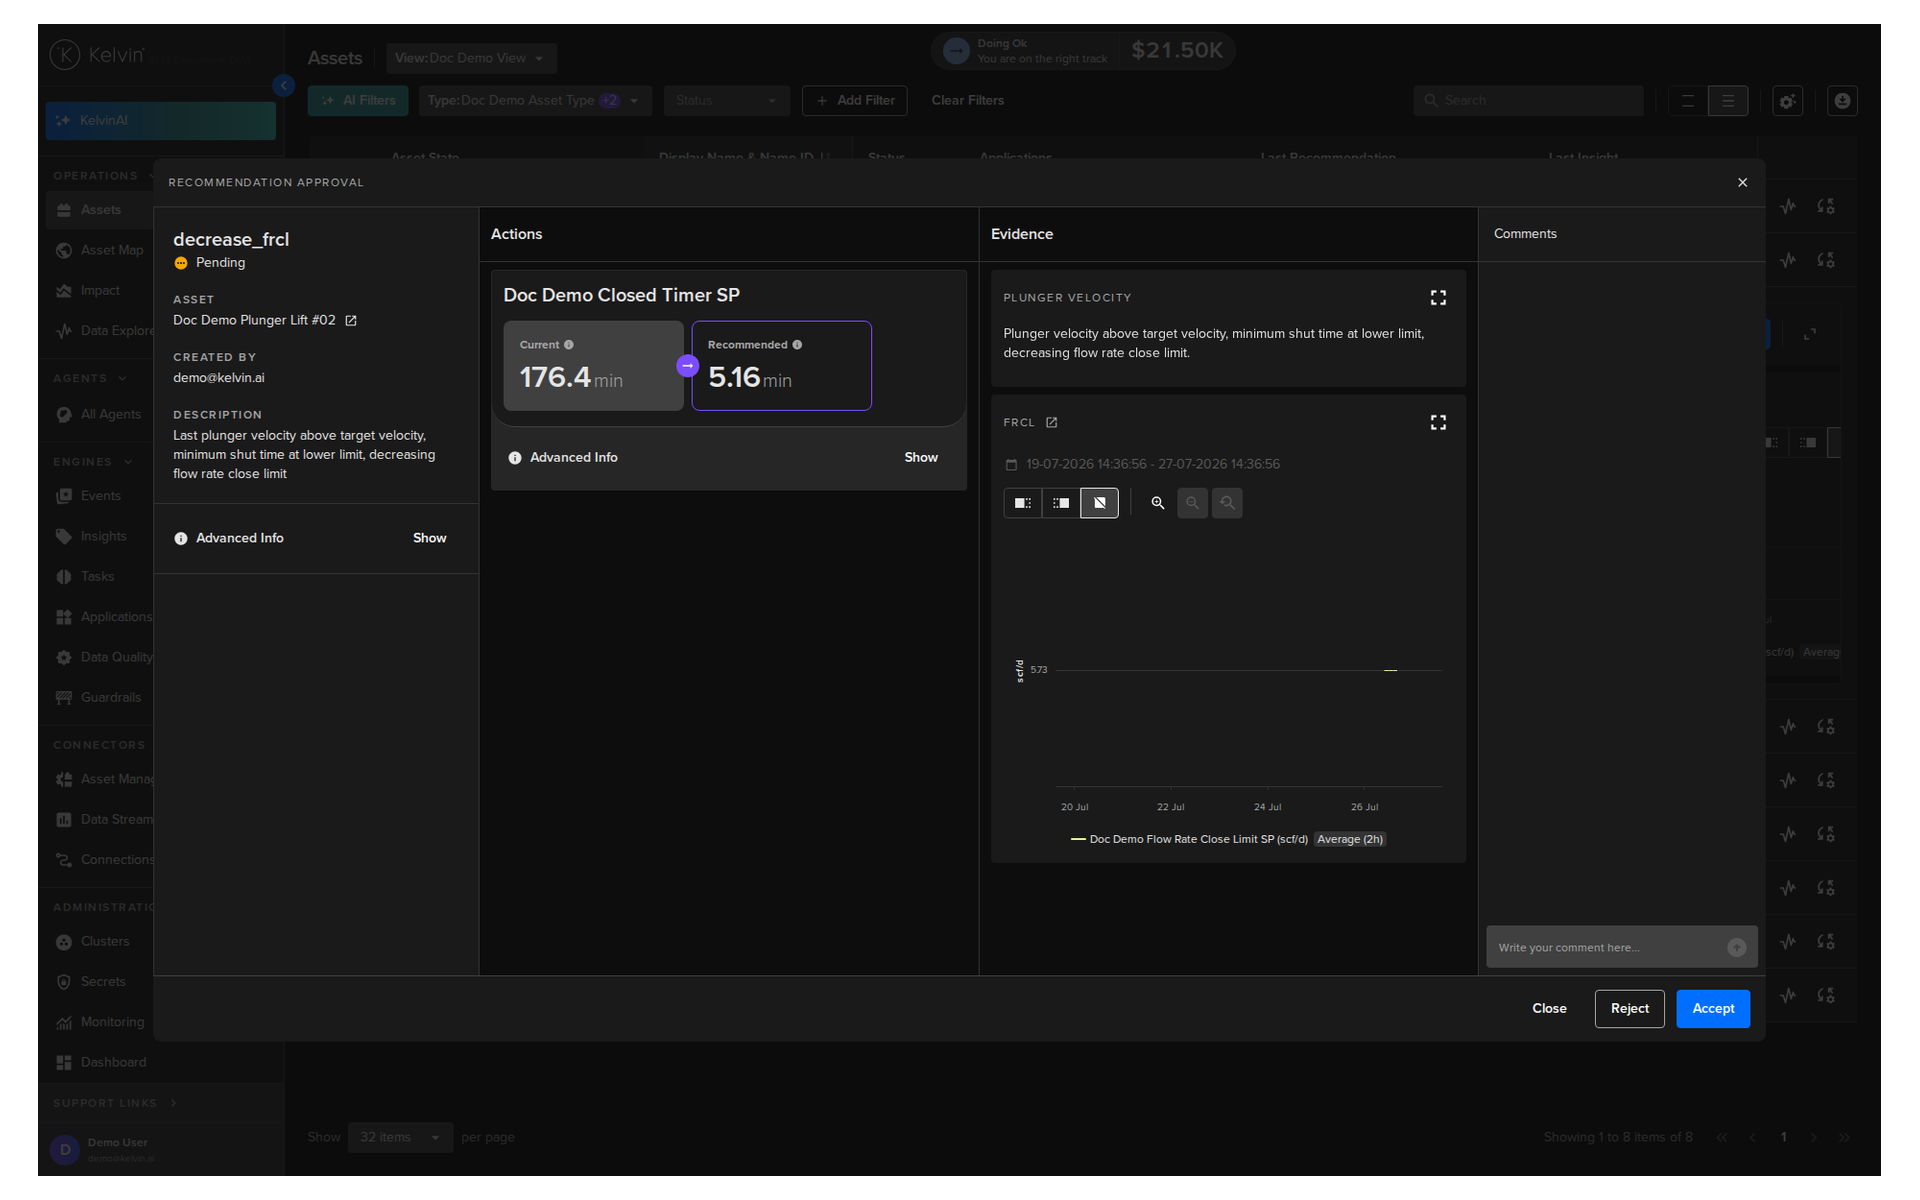Click the reset zoom magnifier on FRCL chart
The width and height of the screenshot is (1920, 1200).
point(1227,503)
